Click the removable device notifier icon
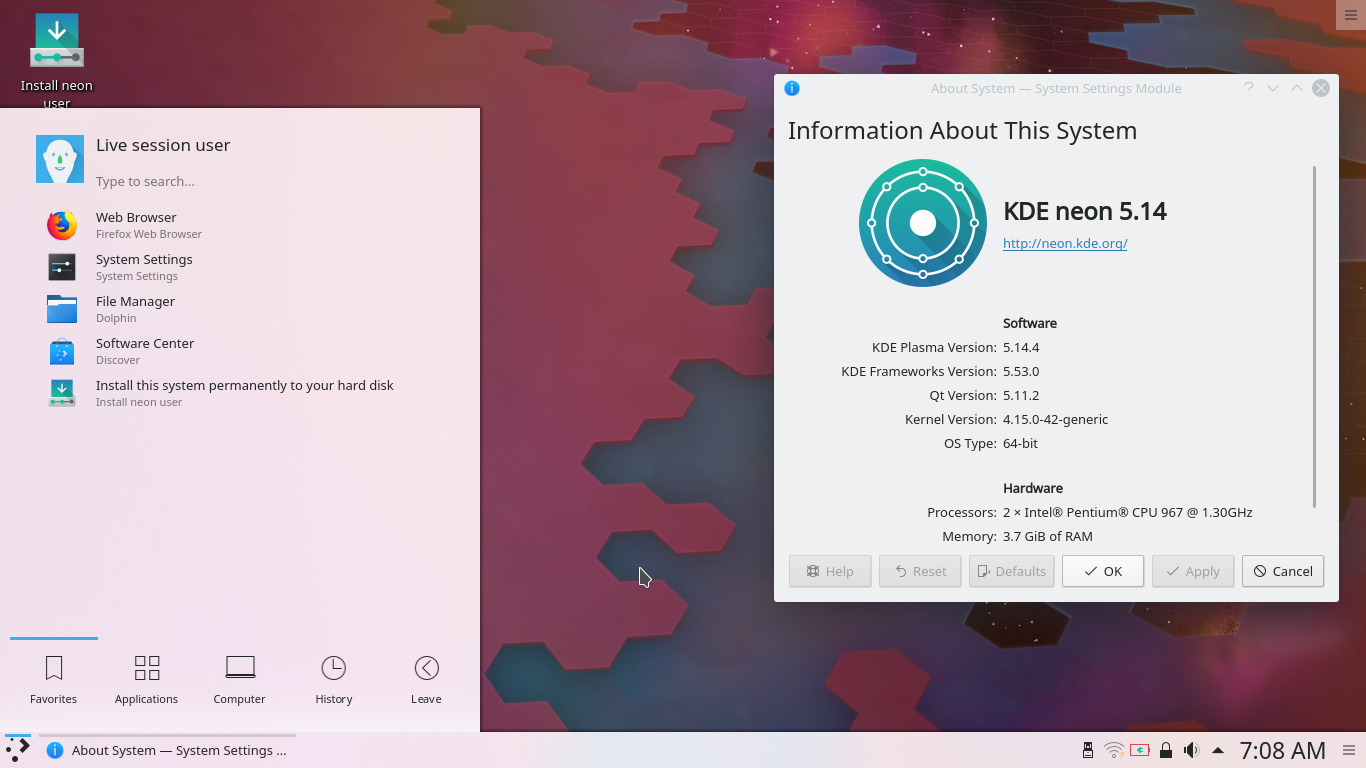This screenshot has width=1366, height=768. pyautogui.click(x=1087, y=749)
